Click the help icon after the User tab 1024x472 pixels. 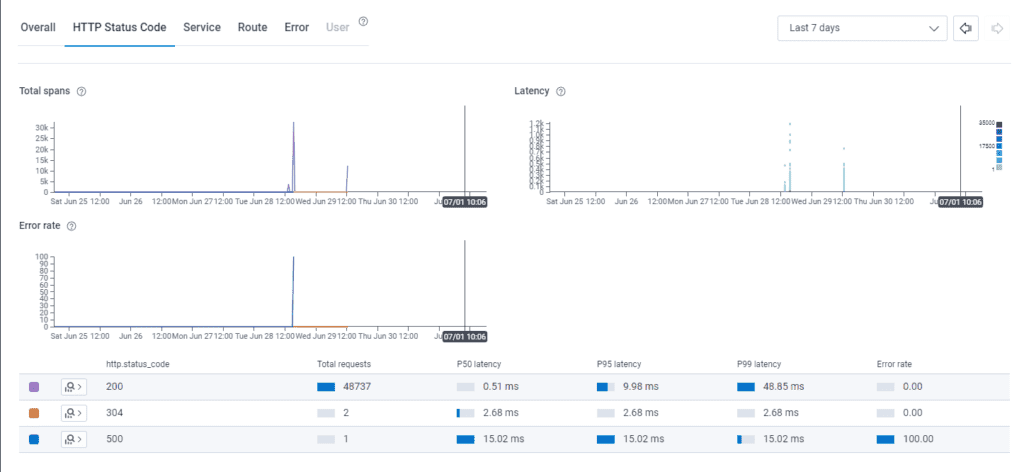point(363,21)
